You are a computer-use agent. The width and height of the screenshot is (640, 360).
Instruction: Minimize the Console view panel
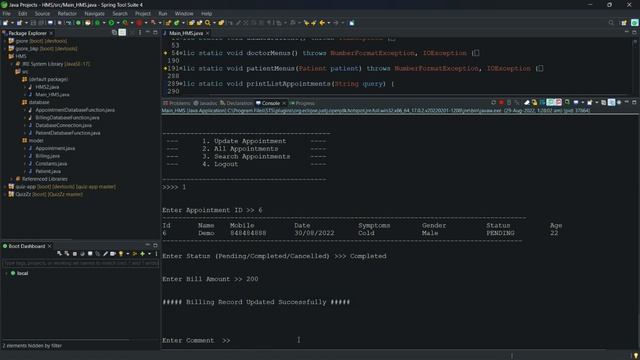click(627, 102)
